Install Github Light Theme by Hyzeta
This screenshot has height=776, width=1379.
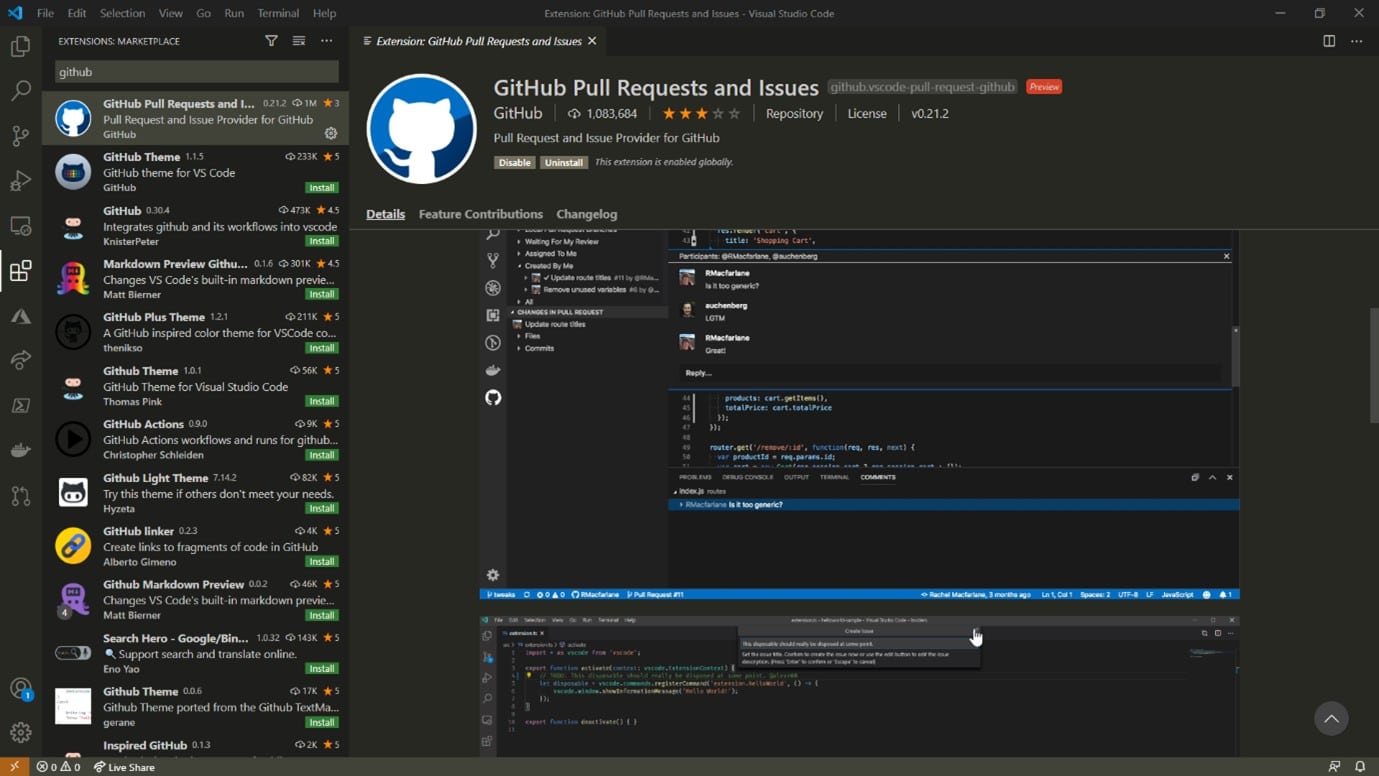point(322,508)
